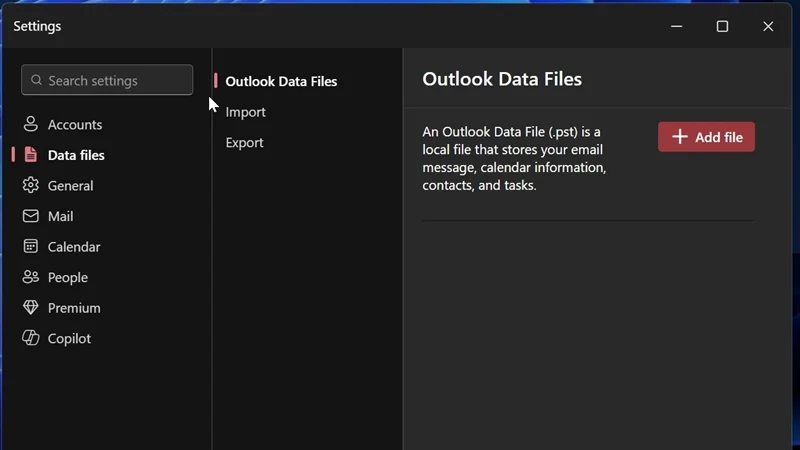Switch to the Export sub-tab
800x450 pixels.
point(244,142)
